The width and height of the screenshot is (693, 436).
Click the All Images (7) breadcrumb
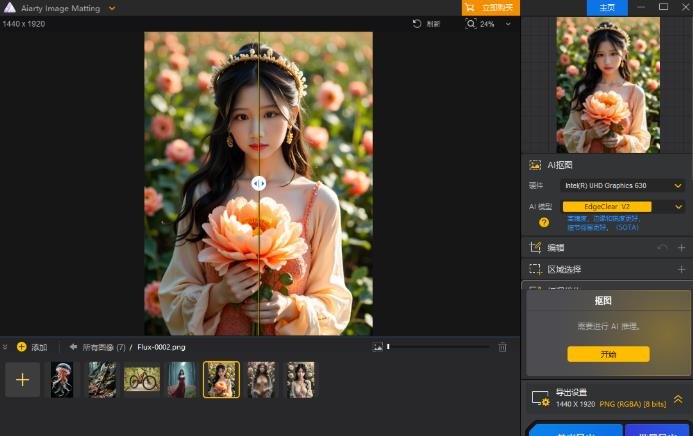(x=103, y=347)
